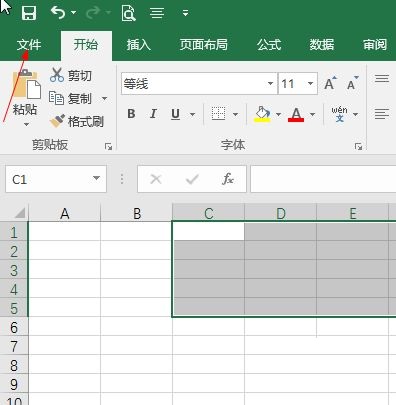Click cell A1
The width and height of the screenshot is (396, 405).
(65, 232)
